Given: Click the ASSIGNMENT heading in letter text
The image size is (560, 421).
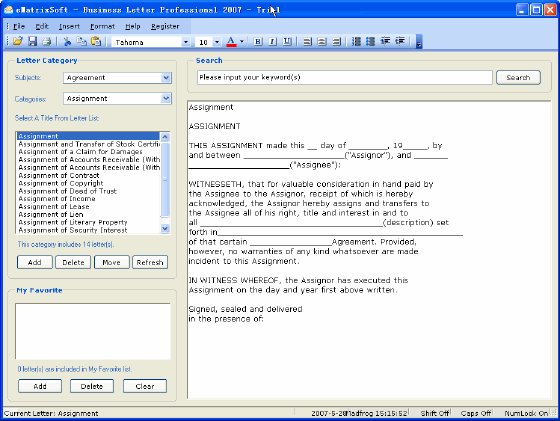Looking at the screenshot, I should [214, 126].
